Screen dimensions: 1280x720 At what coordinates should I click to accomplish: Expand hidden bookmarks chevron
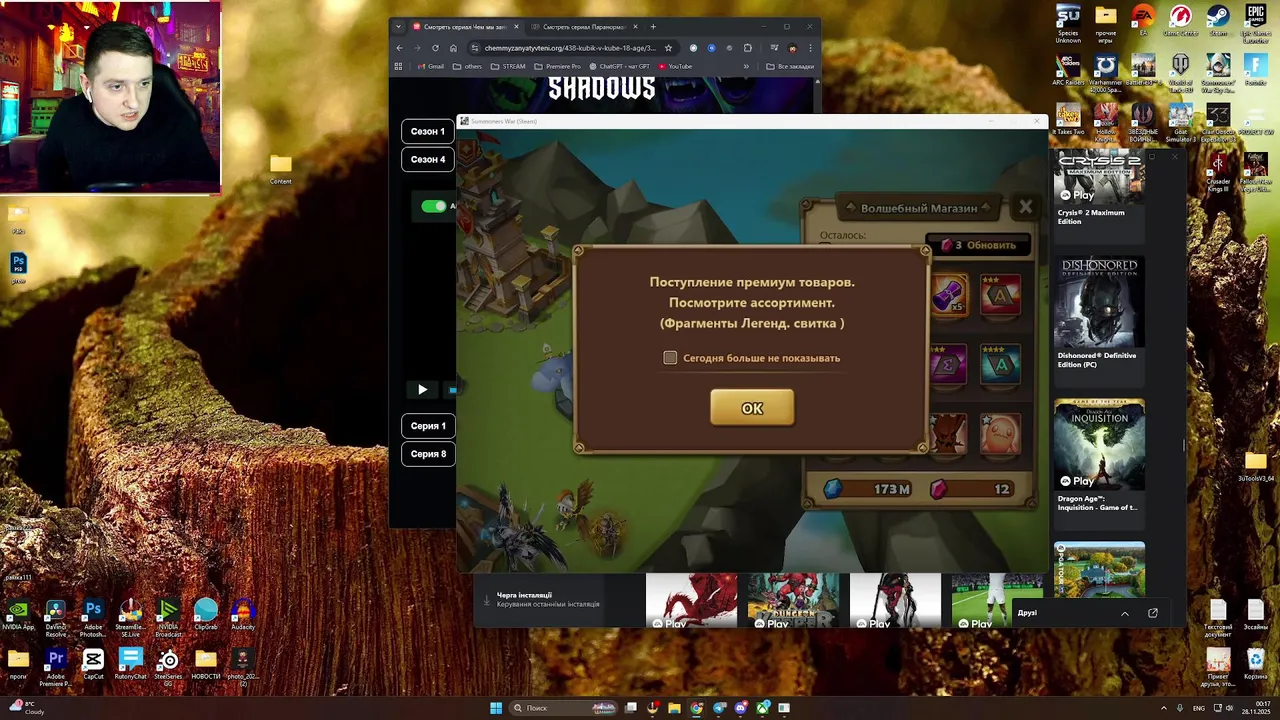746,67
